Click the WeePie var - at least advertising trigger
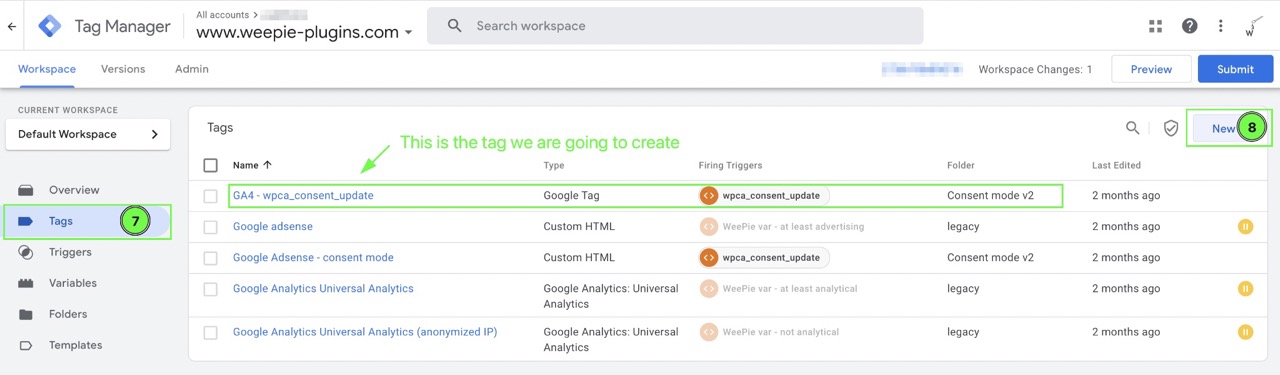This screenshot has width=1280, height=375. 782,227
